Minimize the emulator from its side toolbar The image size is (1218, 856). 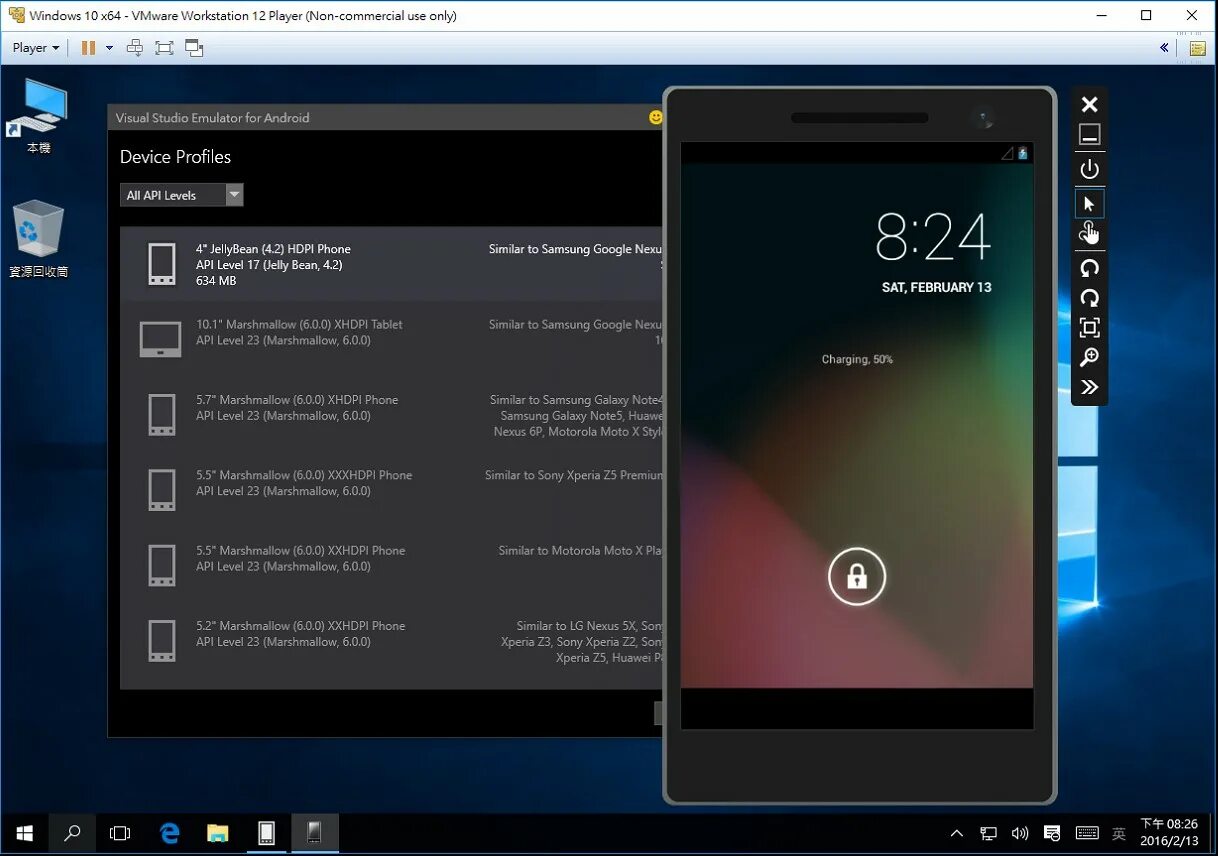tap(1089, 135)
